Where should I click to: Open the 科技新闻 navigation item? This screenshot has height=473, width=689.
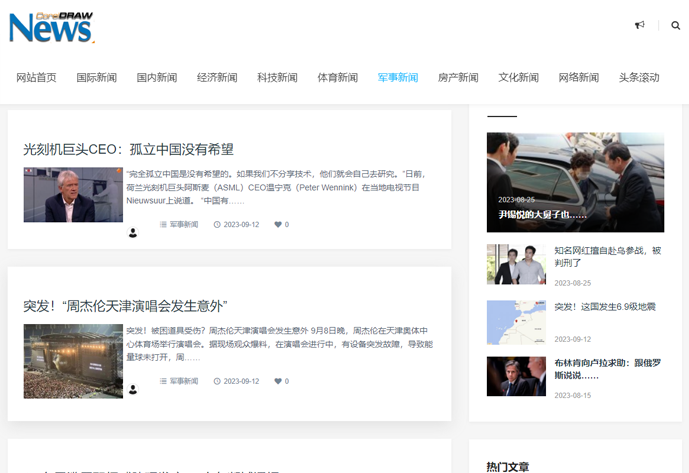coord(277,78)
